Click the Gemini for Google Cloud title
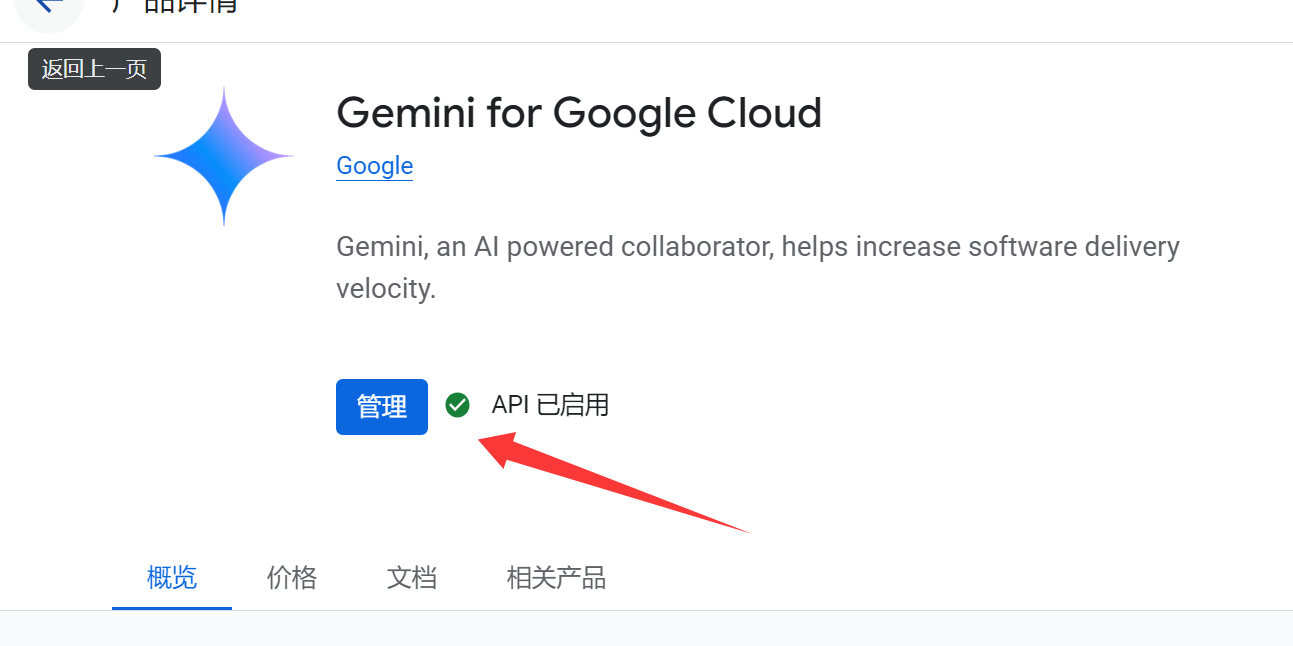1293x646 pixels. click(x=579, y=113)
